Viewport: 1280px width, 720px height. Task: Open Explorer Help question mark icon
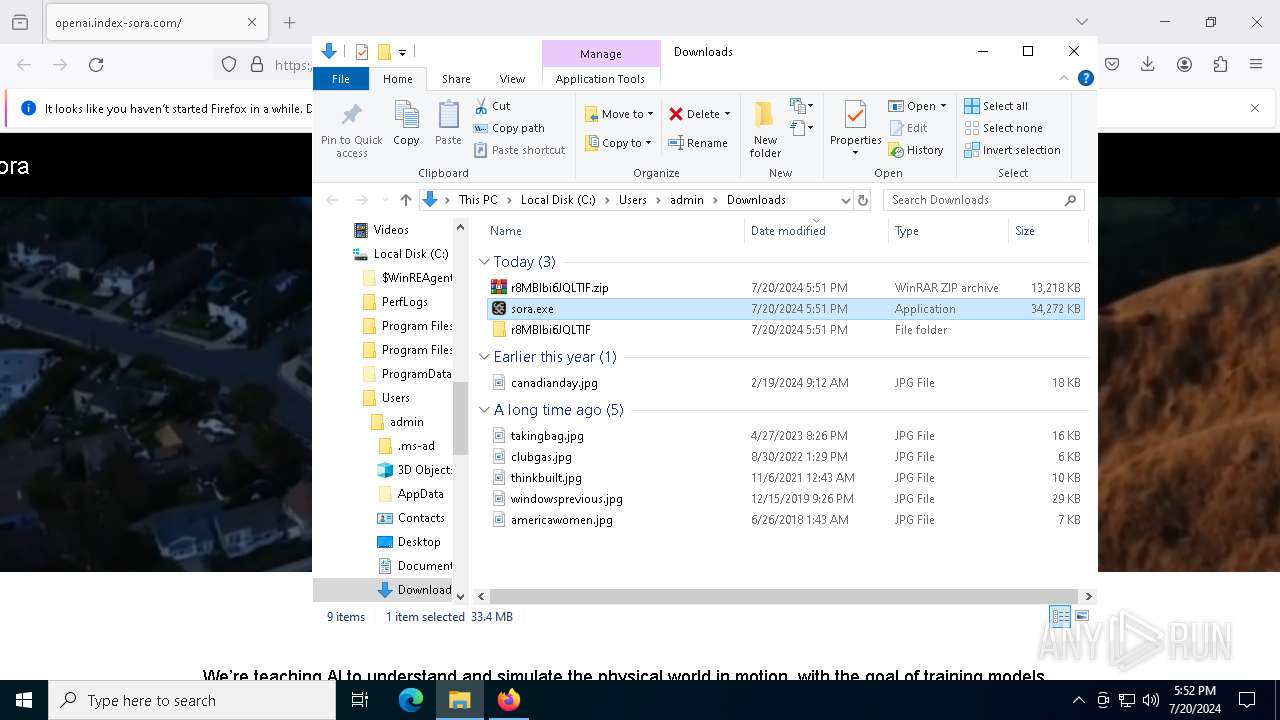pos(1085,78)
